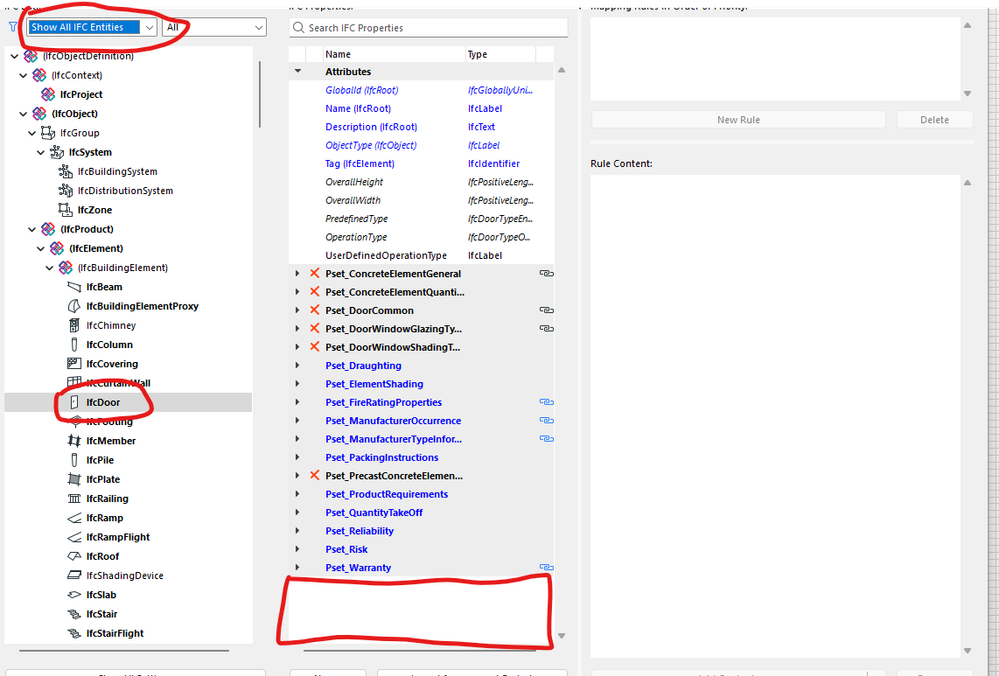Click red X on Pset_DoorWindowShadingT...
Viewport: 999px width, 676px height.
click(x=314, y=347)
